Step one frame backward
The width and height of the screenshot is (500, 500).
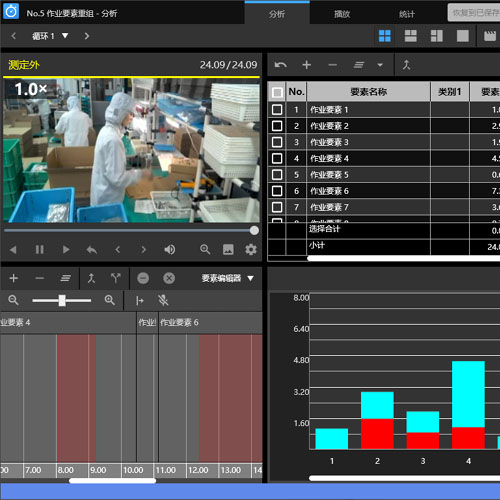click(118, 249)
